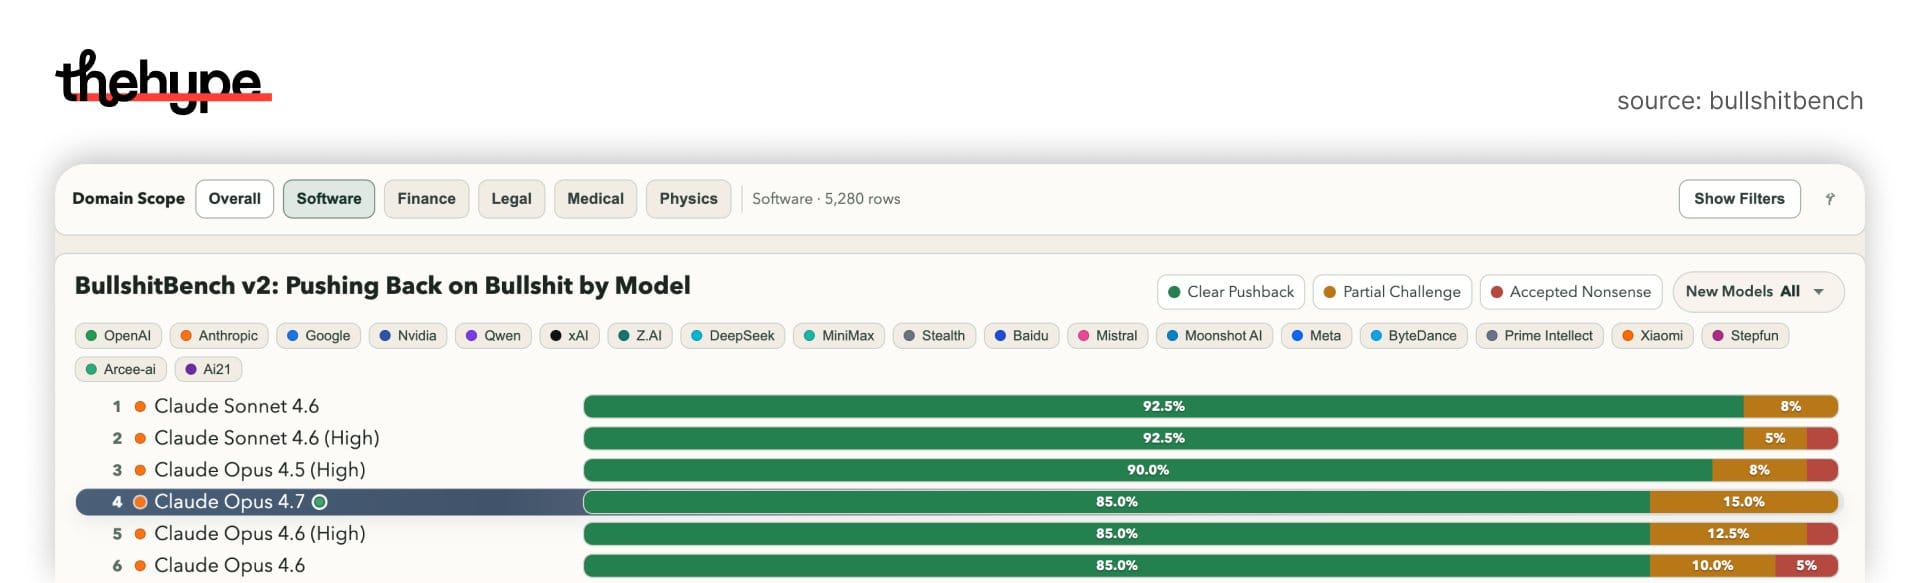The image size is (1920, 583).
Task: Open the Physics domain tab
Action: pos(688,199)
